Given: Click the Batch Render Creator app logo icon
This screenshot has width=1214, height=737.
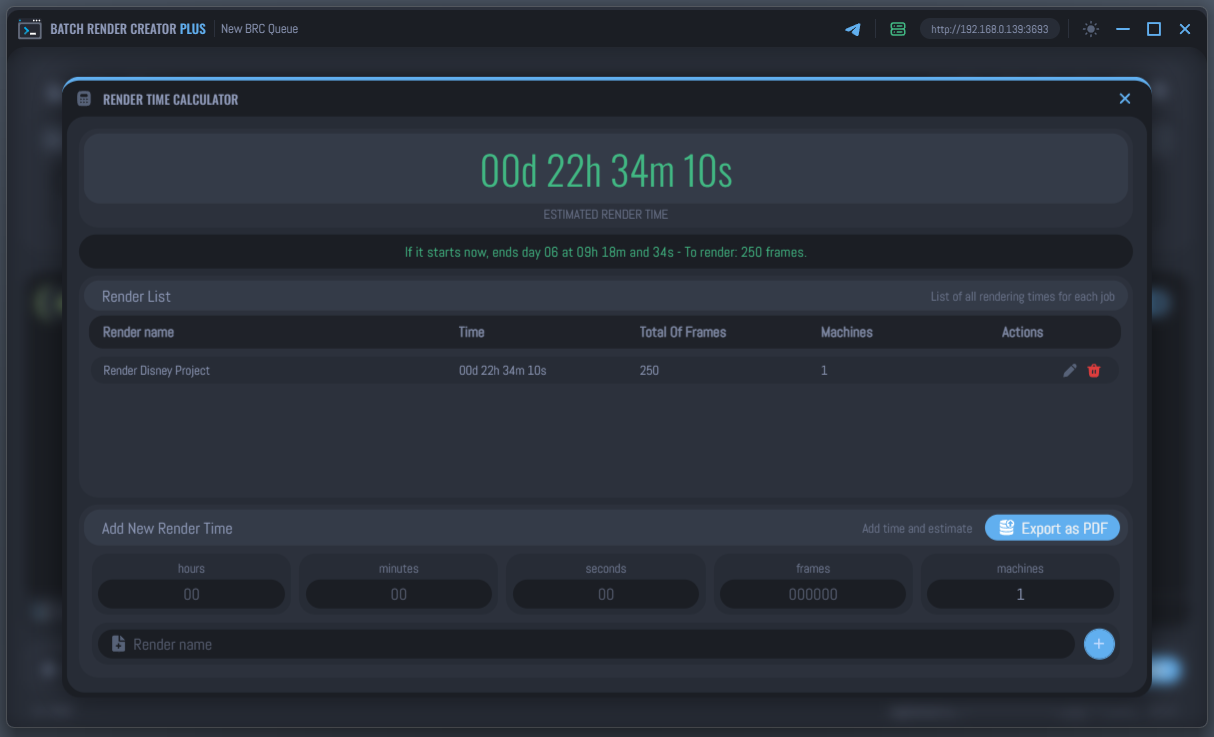Looking at the screenshot, I should coord(30,29).
